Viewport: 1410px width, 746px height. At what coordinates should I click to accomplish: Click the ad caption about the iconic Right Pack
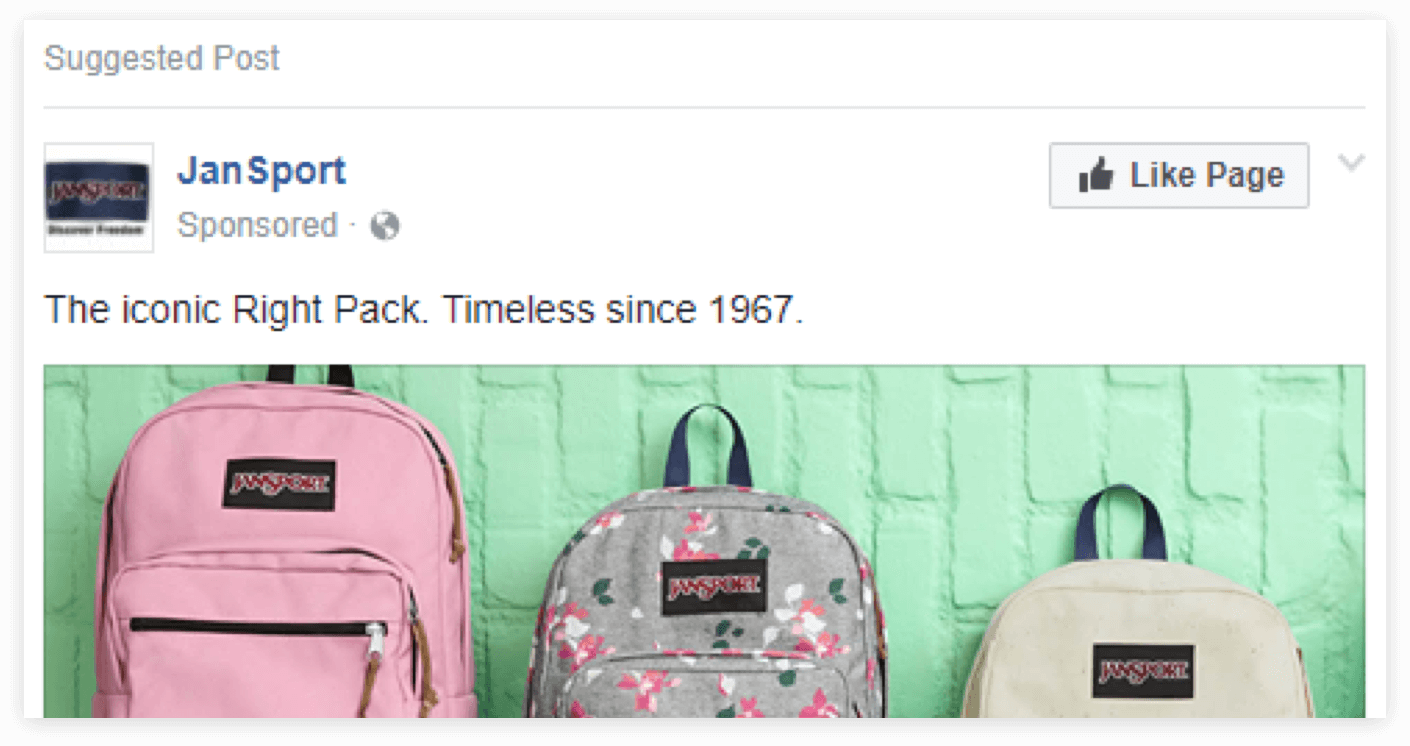(424, 310)
